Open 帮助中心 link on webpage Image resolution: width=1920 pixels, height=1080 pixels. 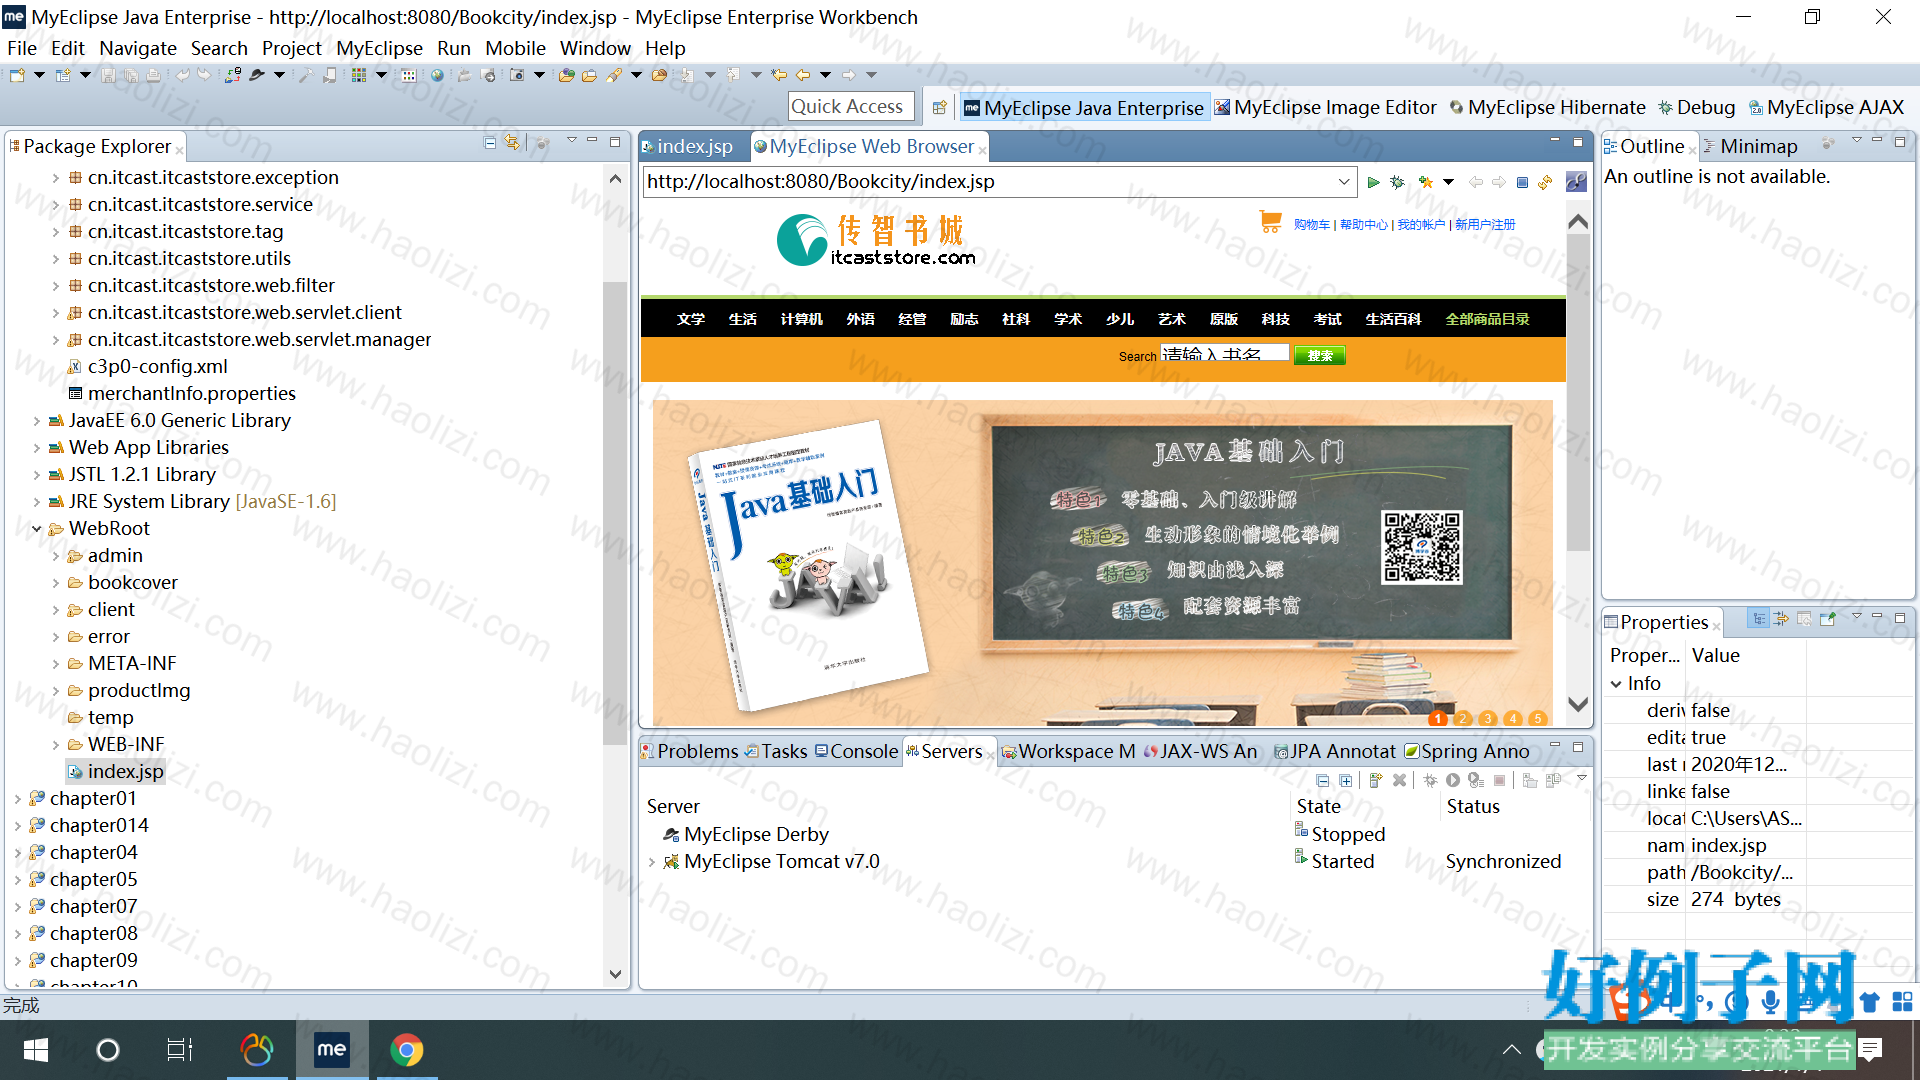point(1364,225)
